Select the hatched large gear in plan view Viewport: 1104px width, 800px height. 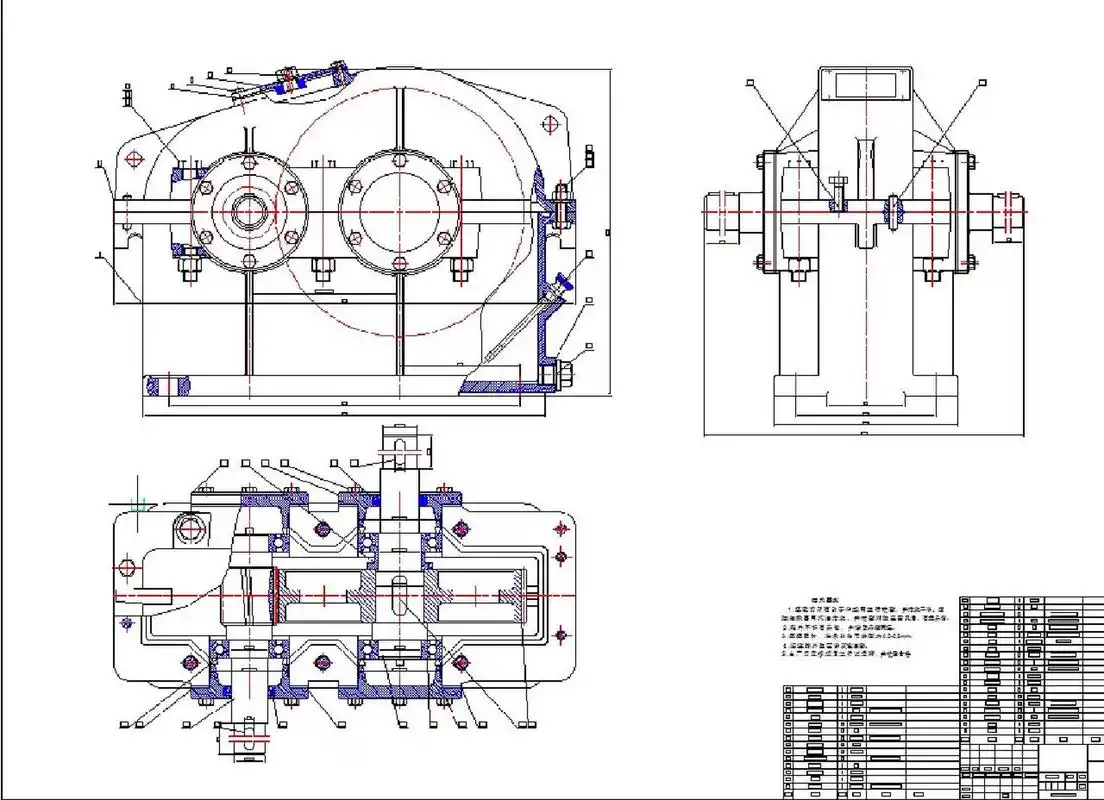click(x=398, y=597)
